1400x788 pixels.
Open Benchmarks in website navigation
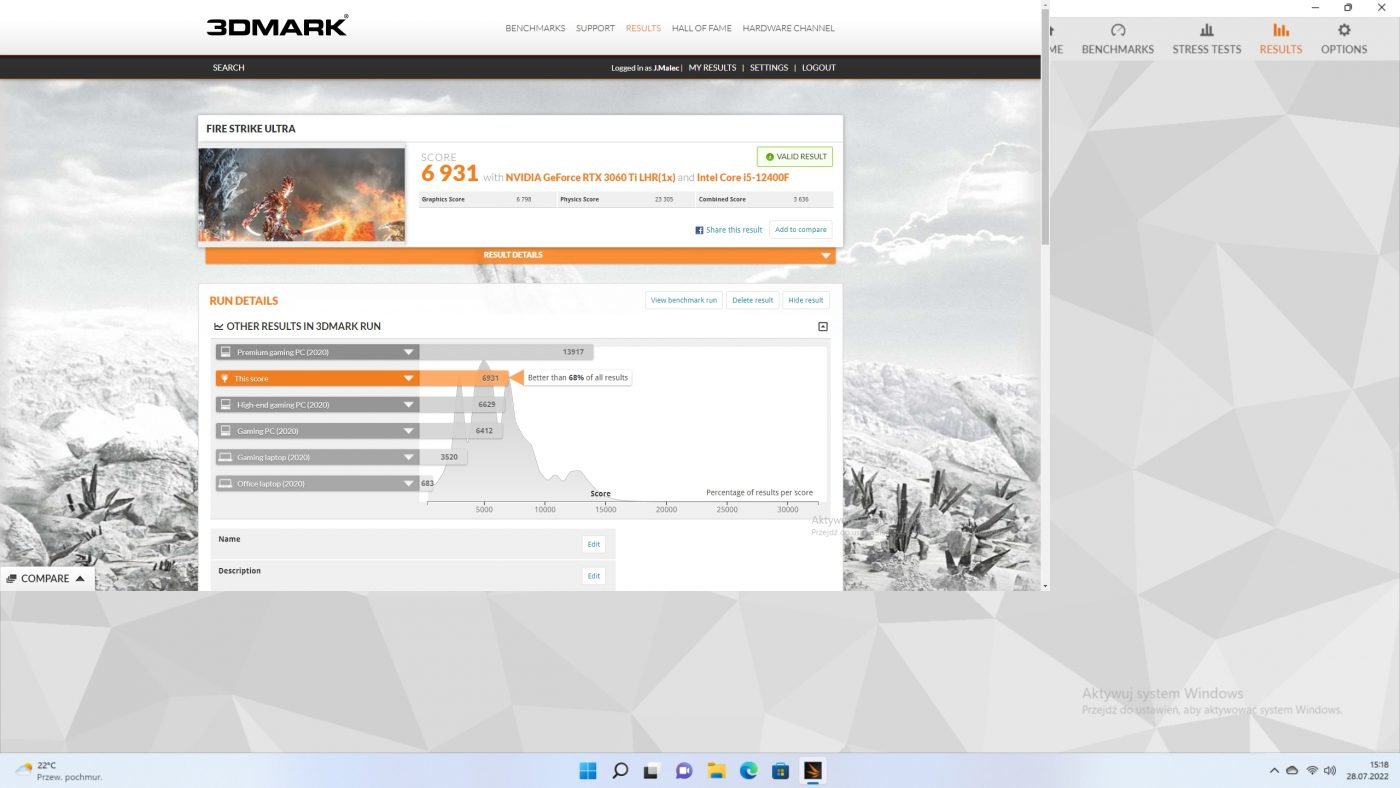click(535, 28)
